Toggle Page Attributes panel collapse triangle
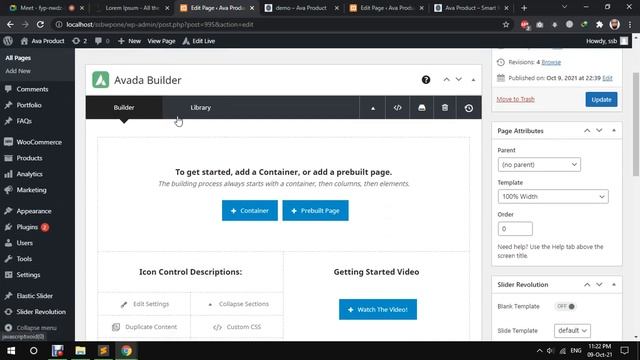Image resolution: width=640 pixels, height=360 pixels. (x=614, y=131)
